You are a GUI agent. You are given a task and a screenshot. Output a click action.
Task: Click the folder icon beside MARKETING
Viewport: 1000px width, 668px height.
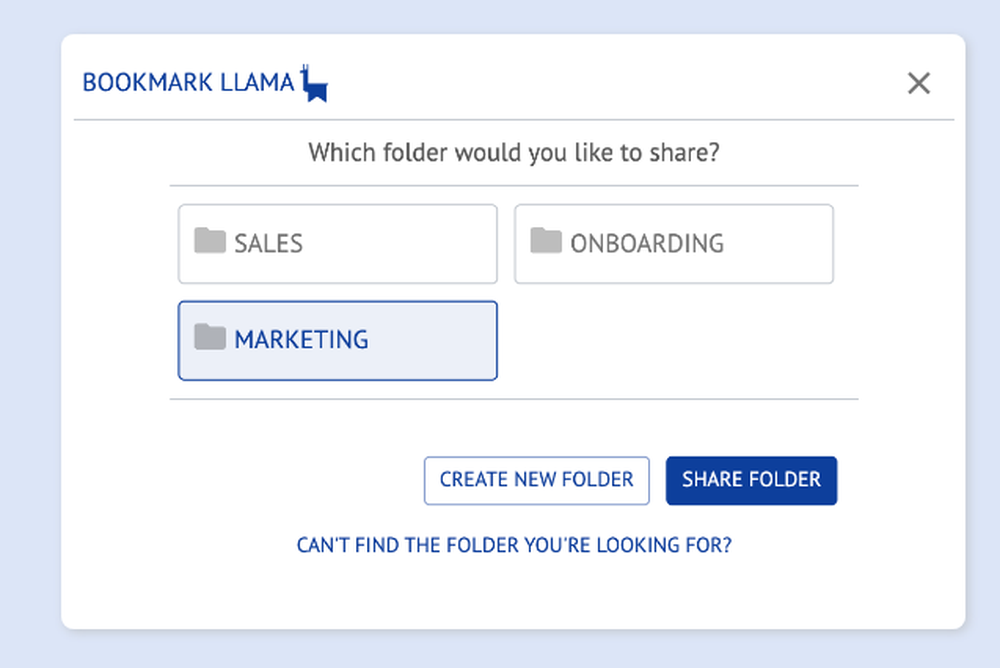coord(210,337)
